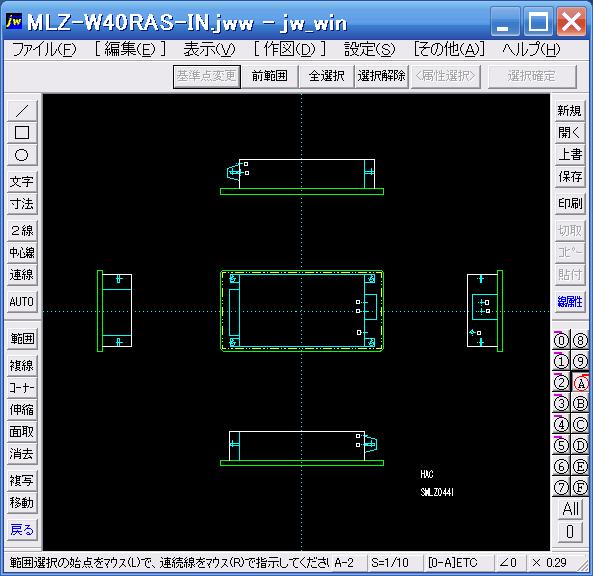Toggle layer B button
Viewport: 593px width, 576px height.
point(580,404)
